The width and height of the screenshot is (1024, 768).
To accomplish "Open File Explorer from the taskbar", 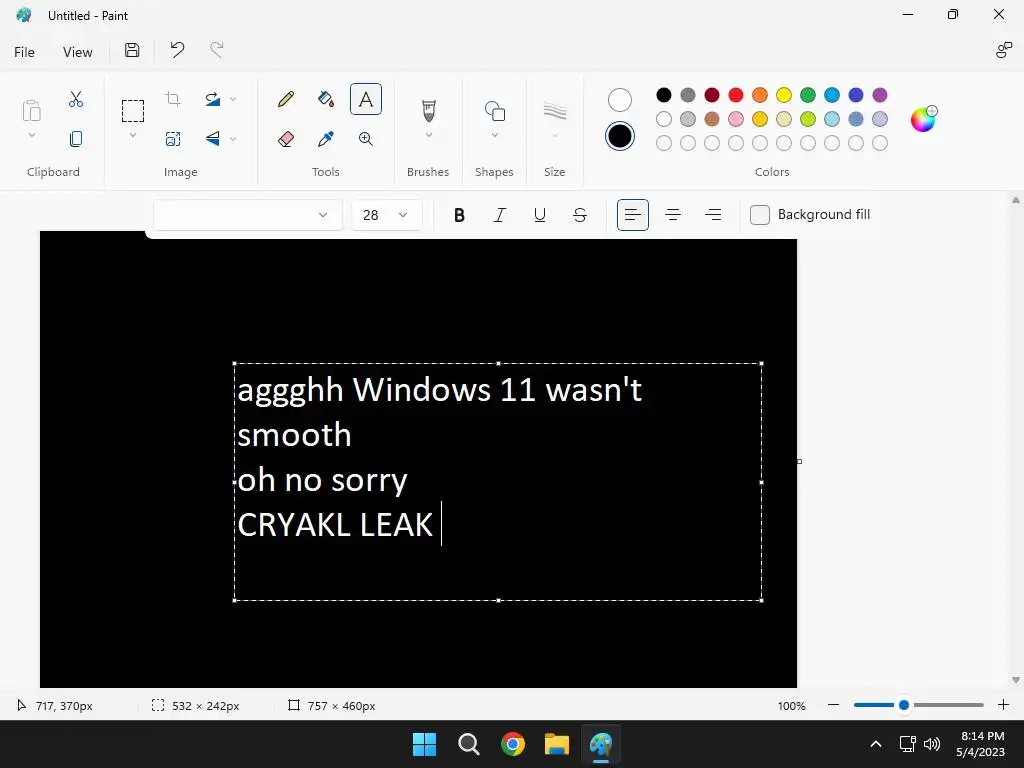I will click(x=557, y=744).
